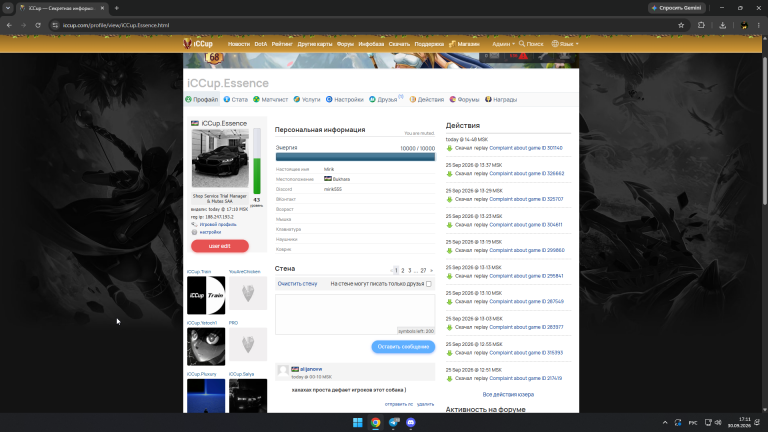
Task: Open the Поддержка menu item
Action: click(x=429, y=44)
